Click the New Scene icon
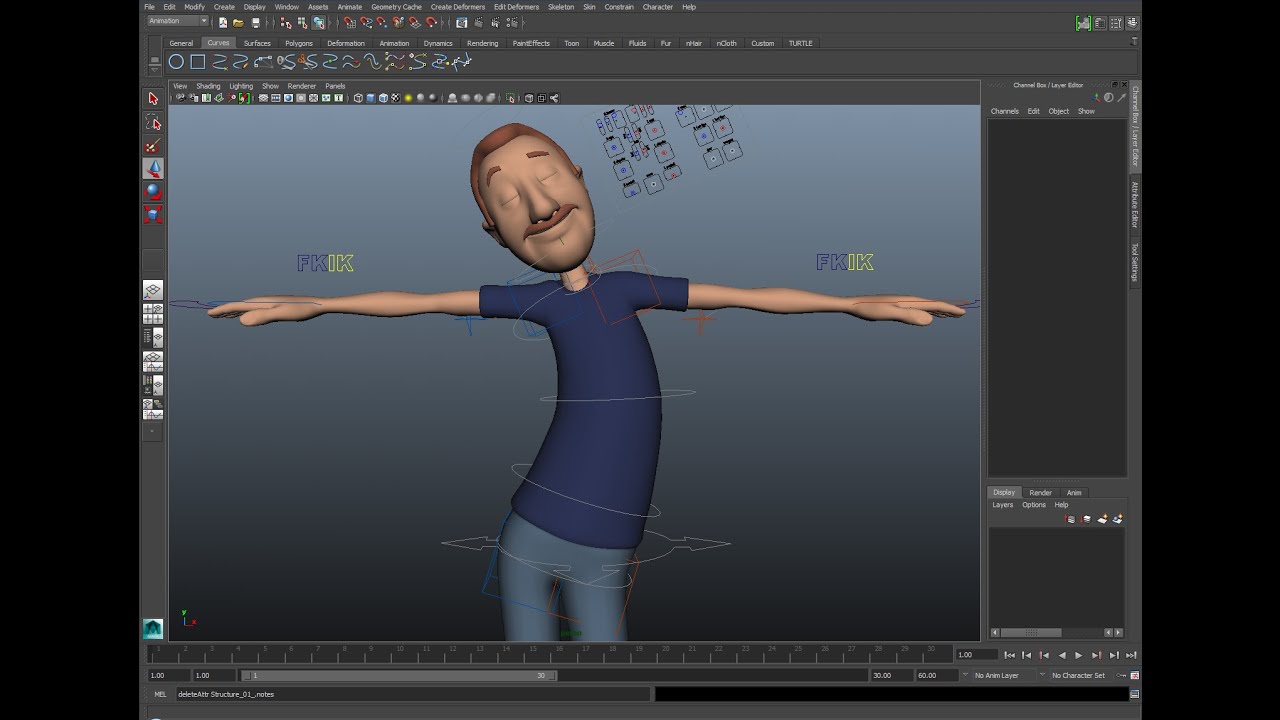The width and height of the screenshot is (1280, 720). coord(222,22)
